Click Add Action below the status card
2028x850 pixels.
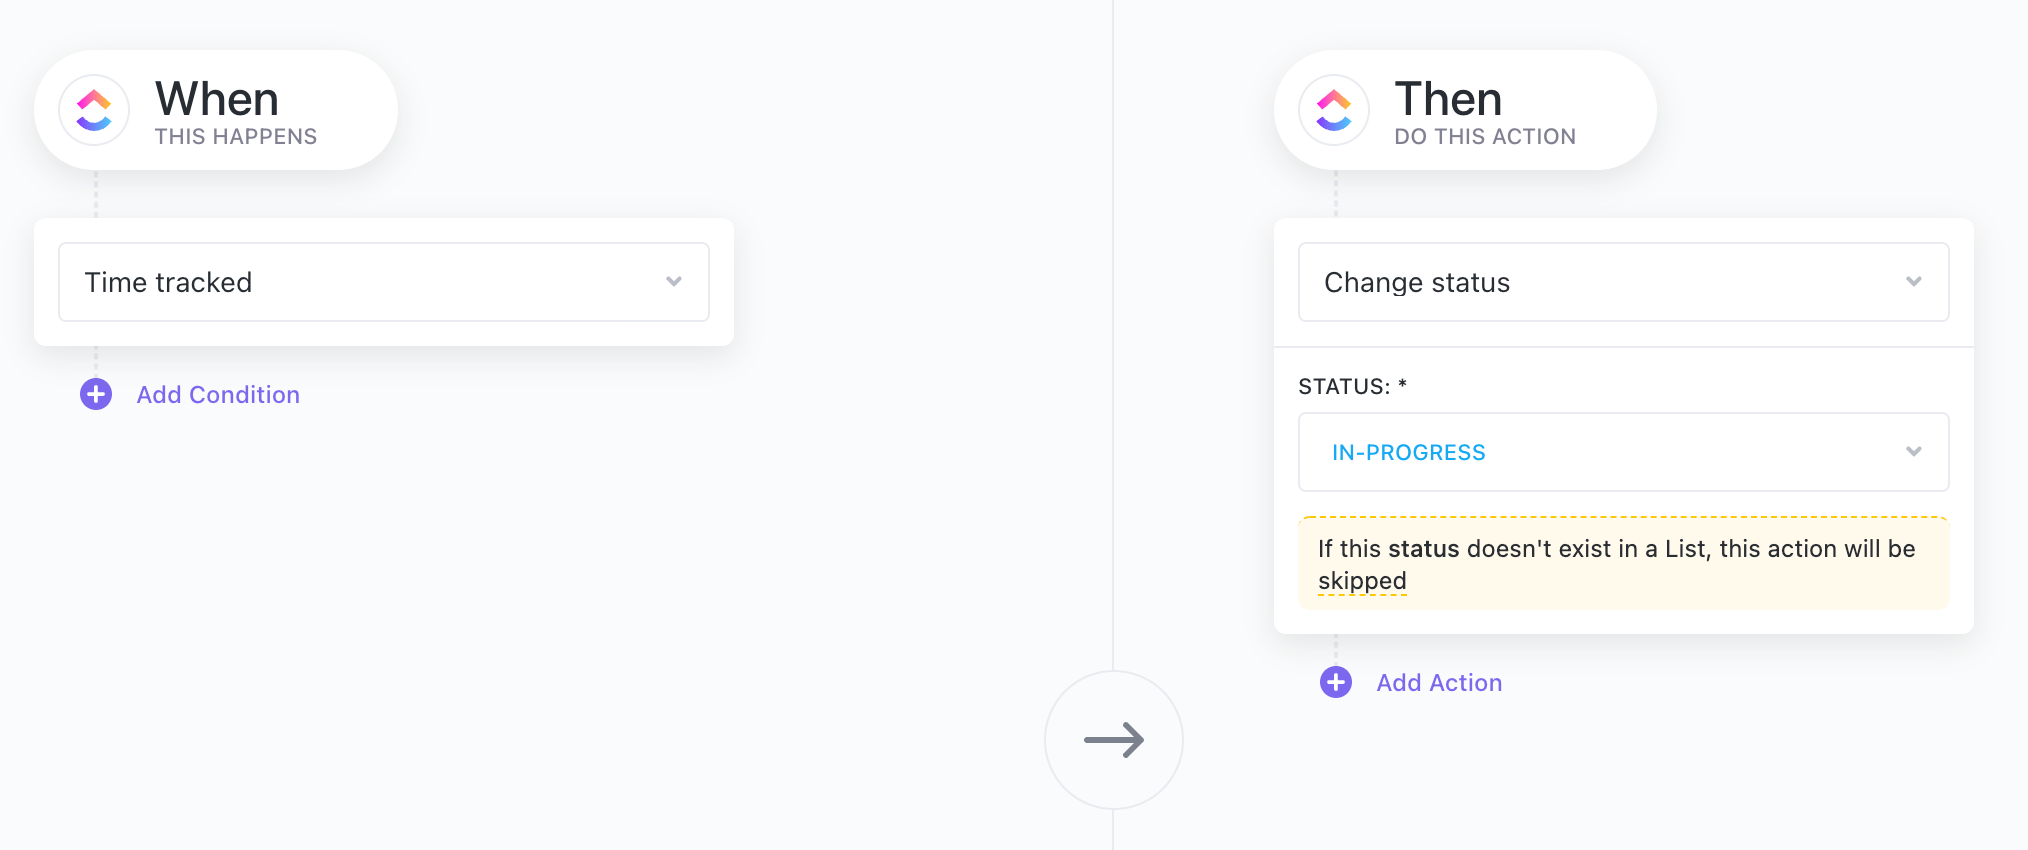click(x=1438, y=682)
